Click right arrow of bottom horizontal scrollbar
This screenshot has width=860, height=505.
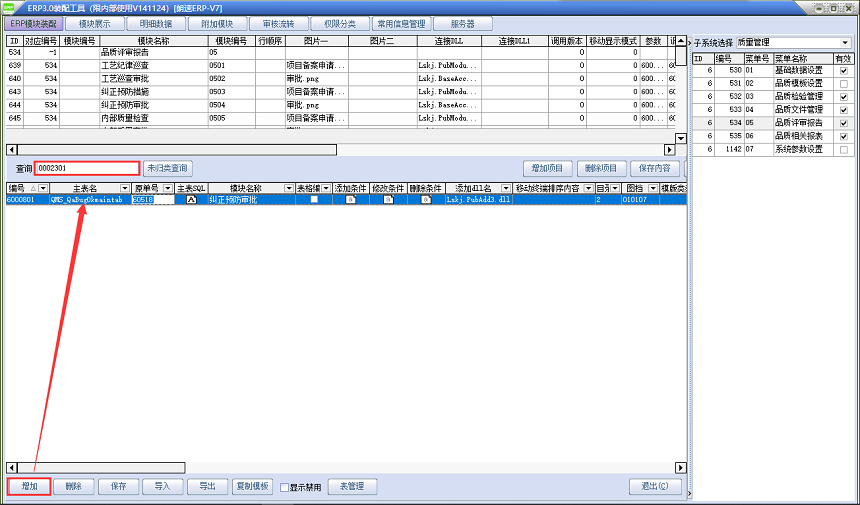click(x=681, y=468)
